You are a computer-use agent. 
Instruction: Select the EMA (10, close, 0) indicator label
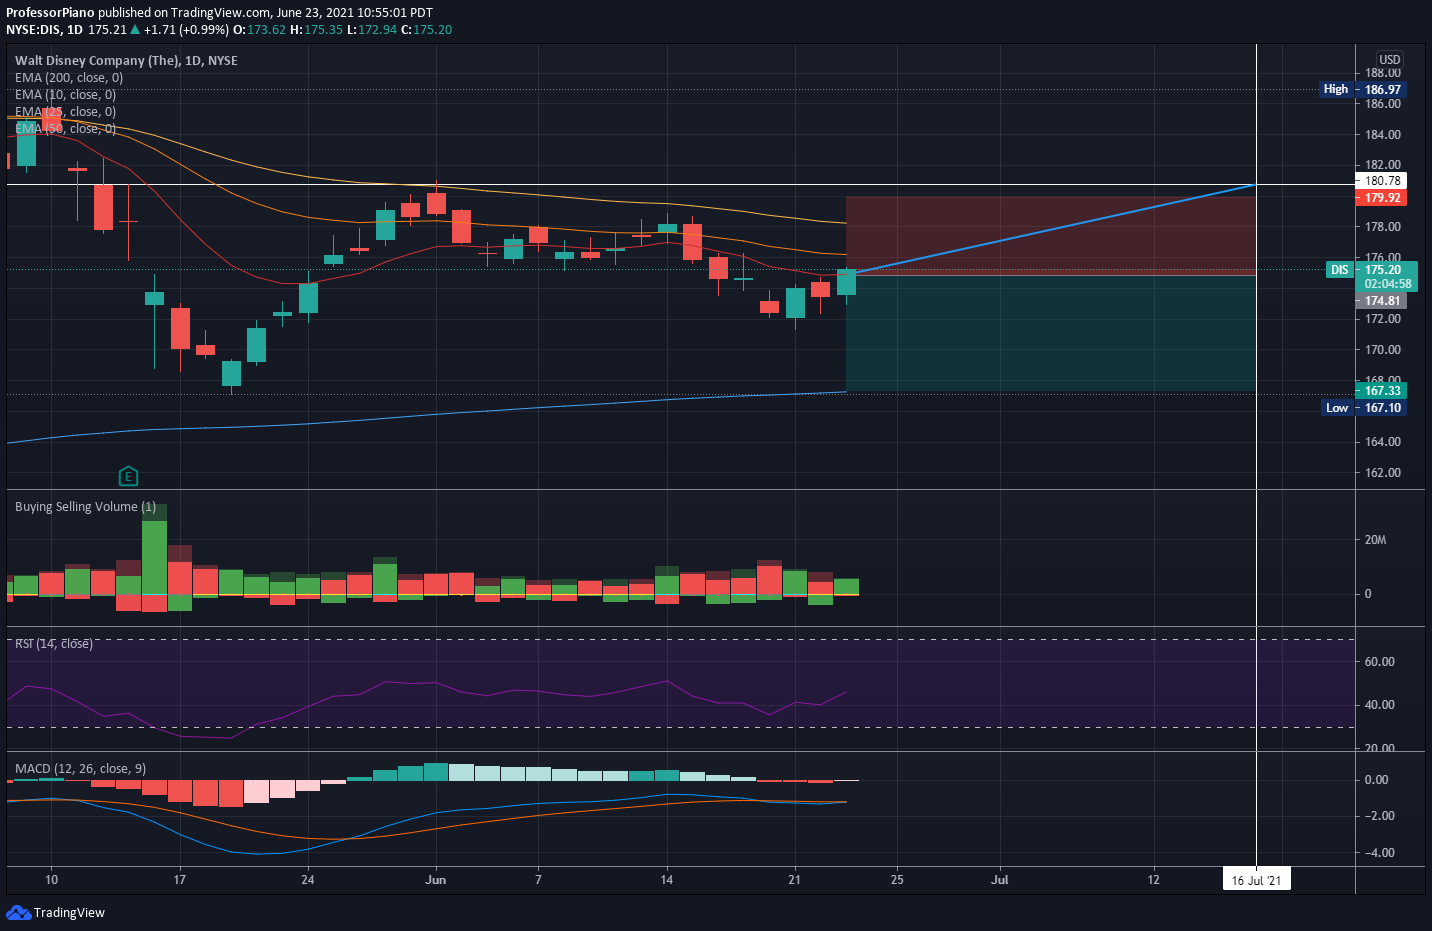65,94
